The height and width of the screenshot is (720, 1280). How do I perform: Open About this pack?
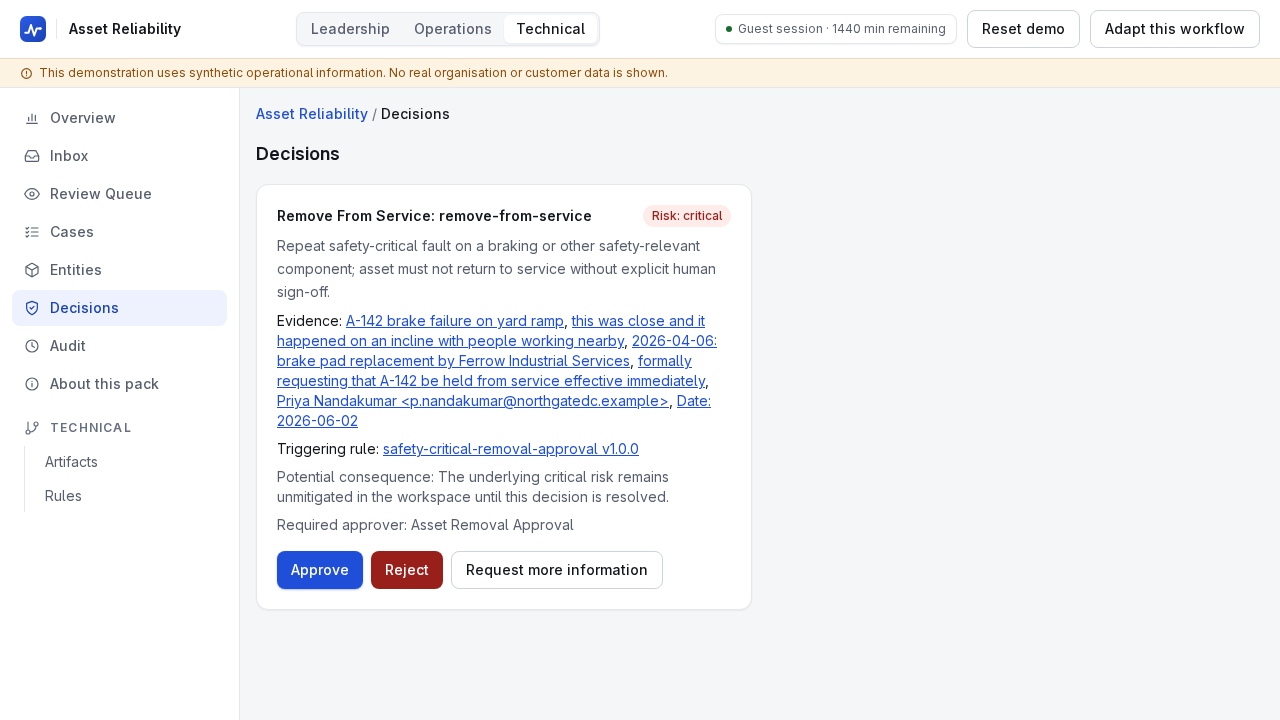(x=119, y=384)
